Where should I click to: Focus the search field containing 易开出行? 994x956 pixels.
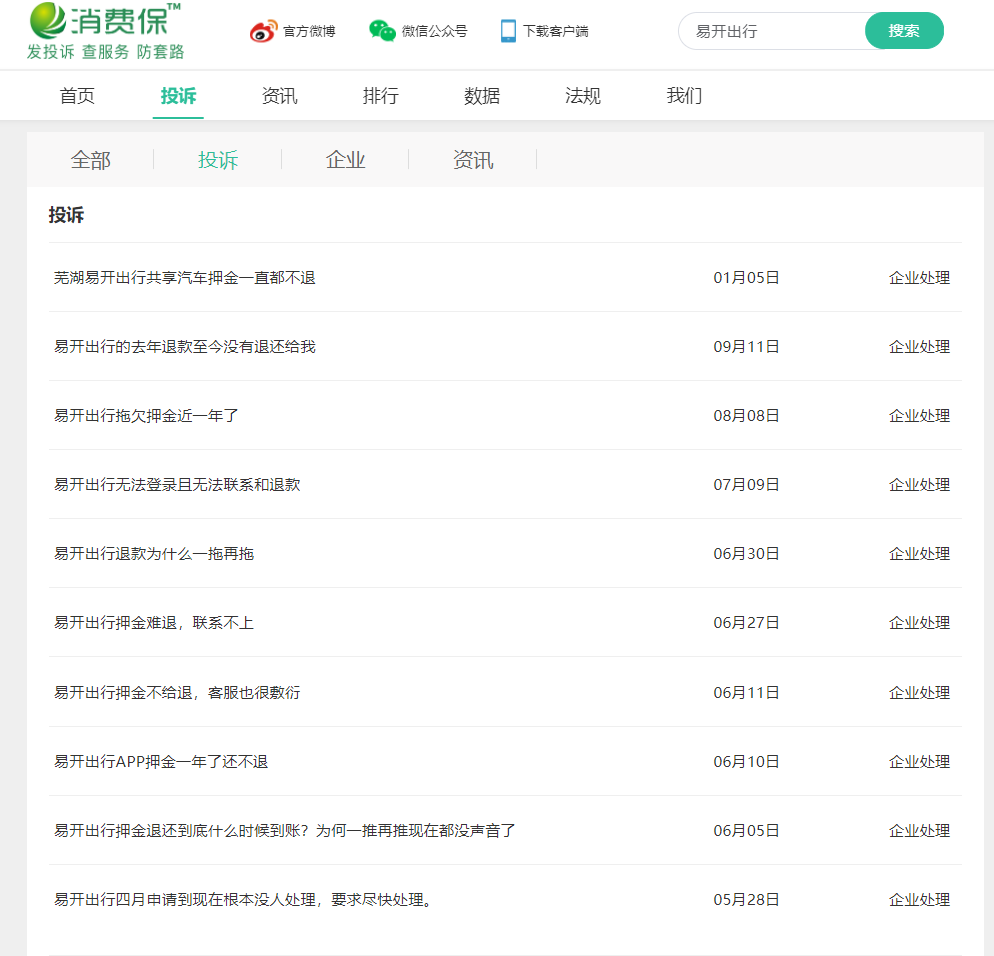772,31
